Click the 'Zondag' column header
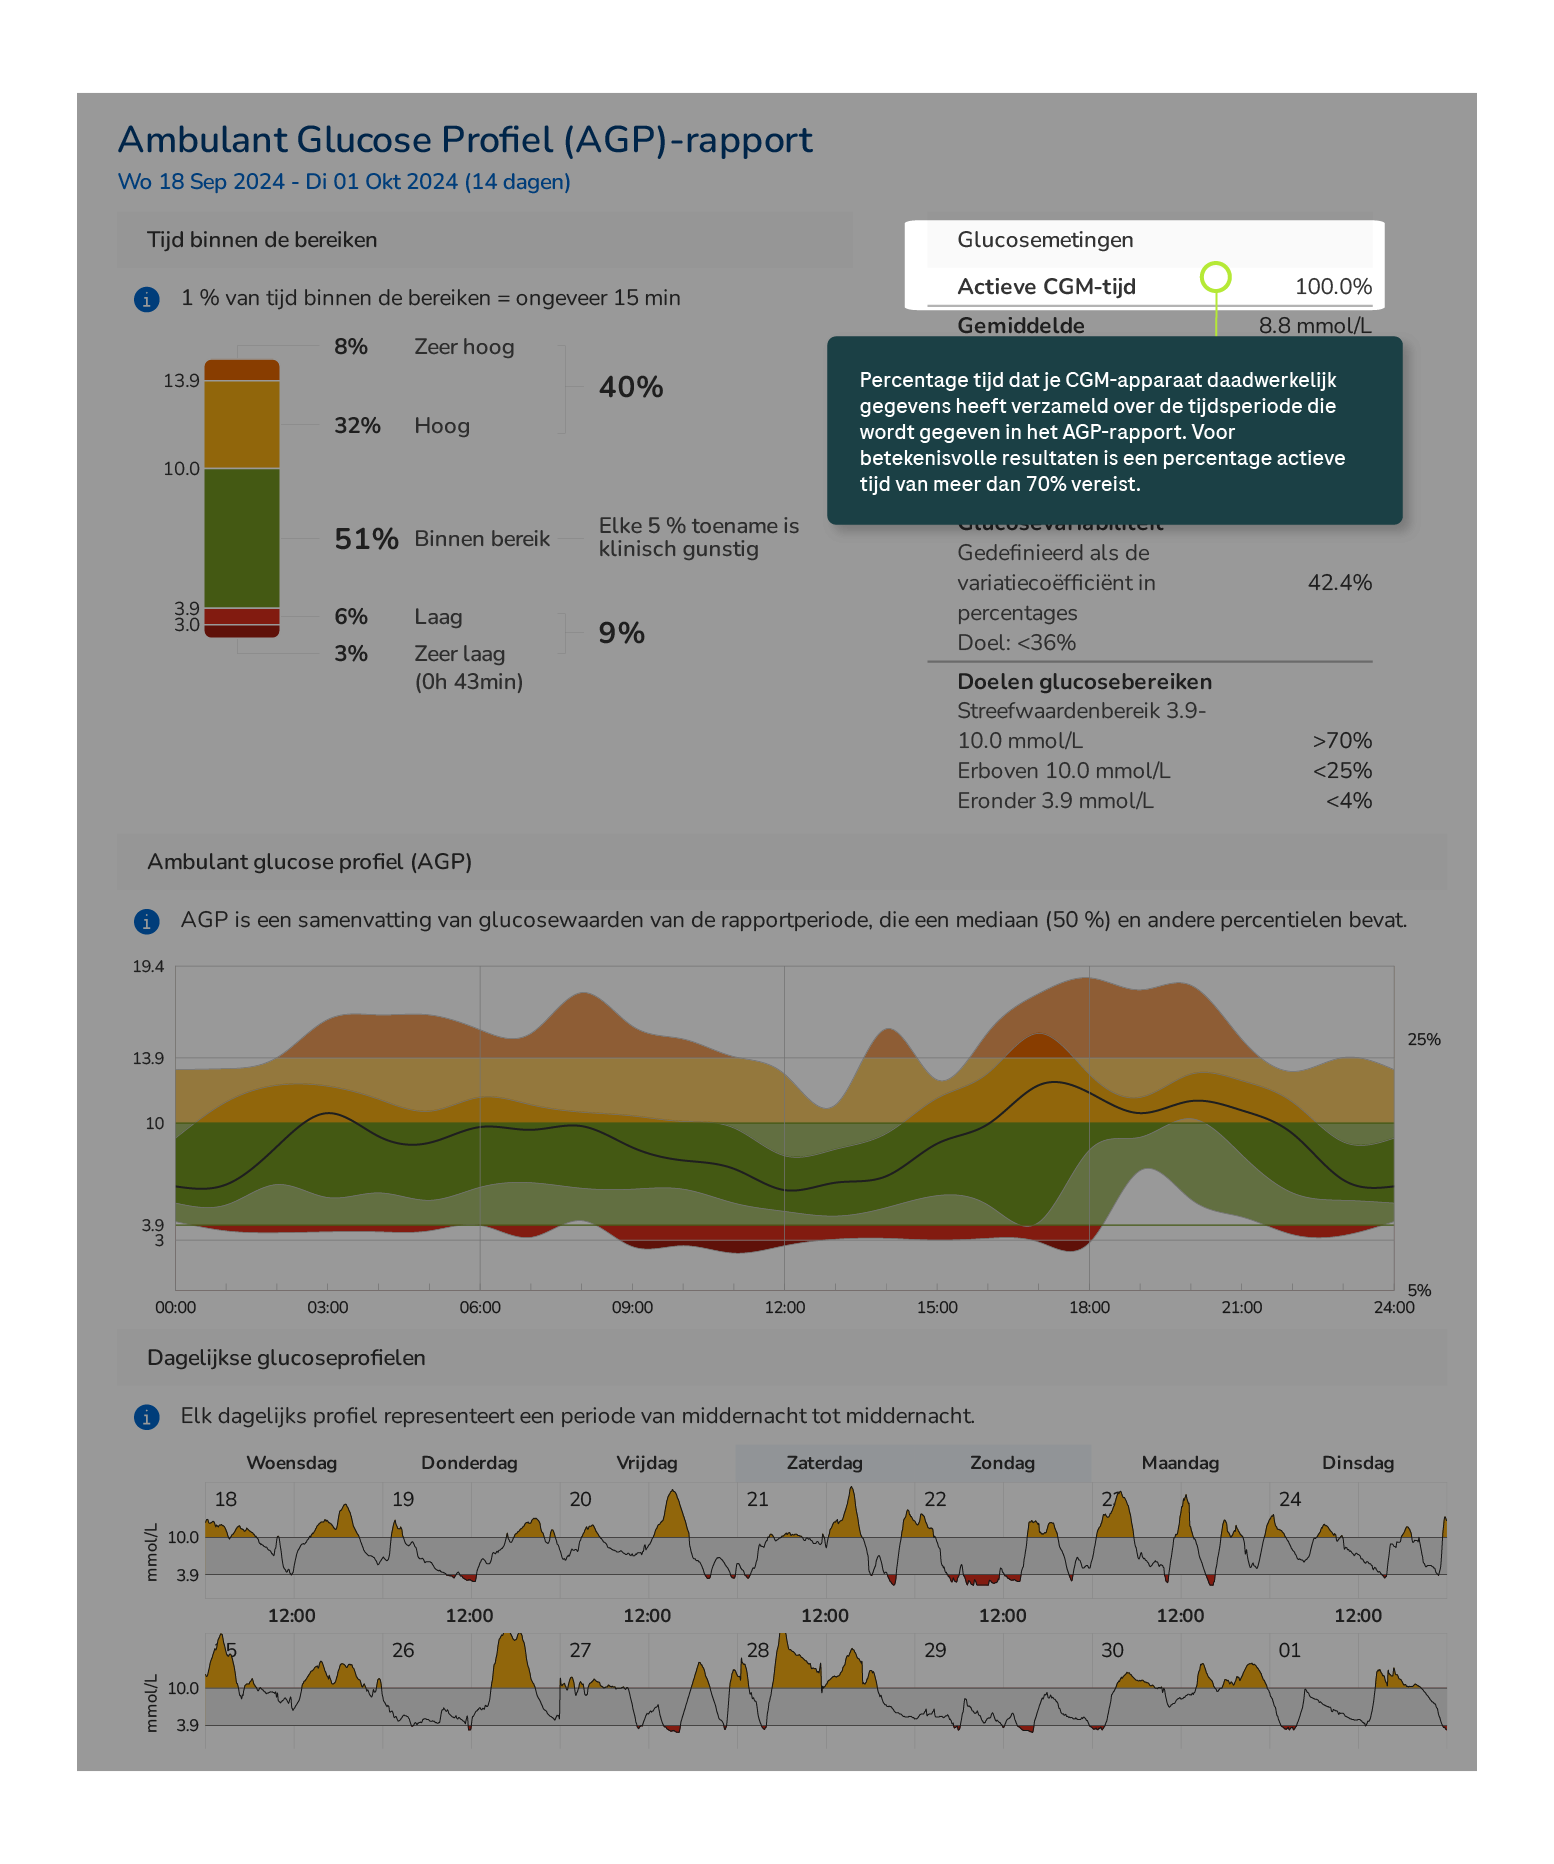1554x1864 pixels. coord(1002,1463)
